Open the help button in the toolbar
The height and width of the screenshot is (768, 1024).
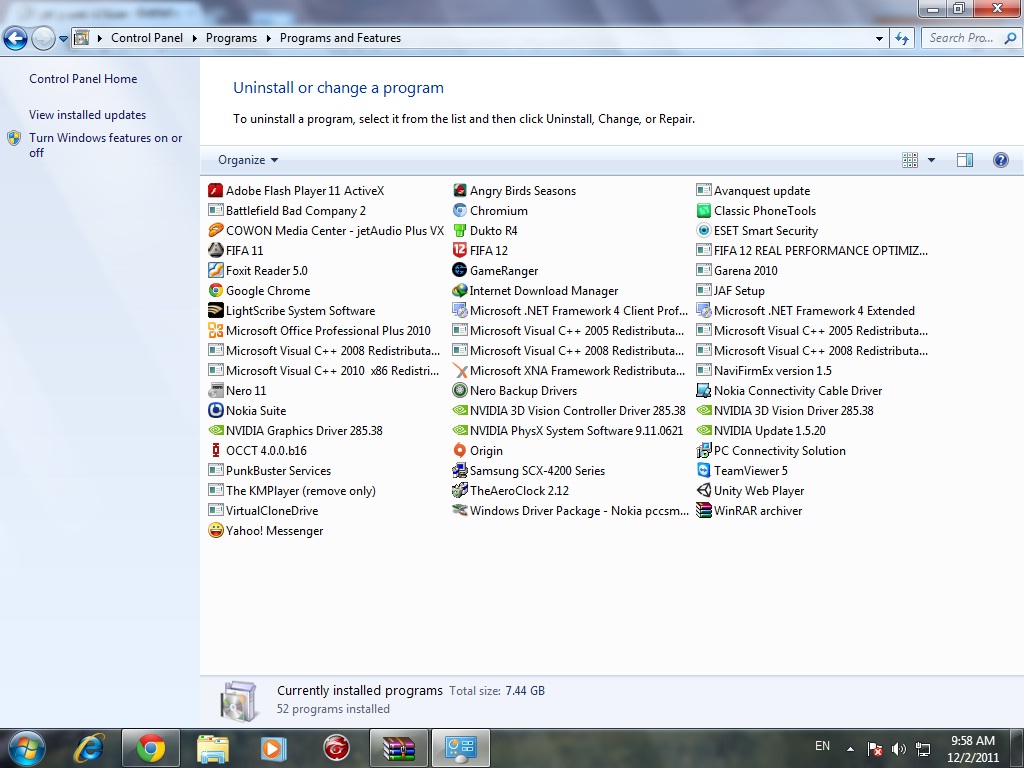pos(1000,160)
